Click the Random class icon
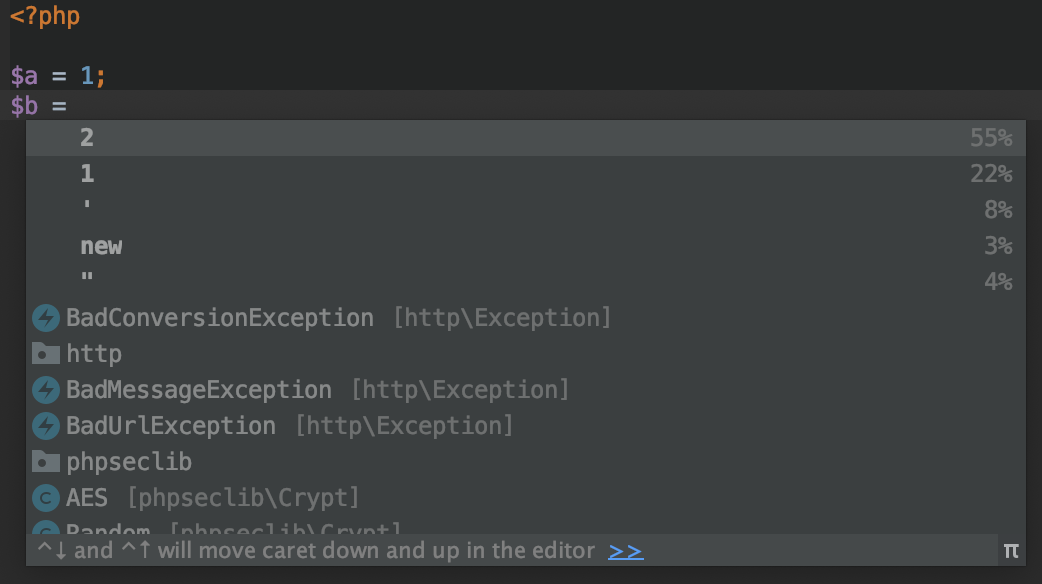Image resolution: width=1042 pixels, height=584 pixels. [x=46, y=528]
